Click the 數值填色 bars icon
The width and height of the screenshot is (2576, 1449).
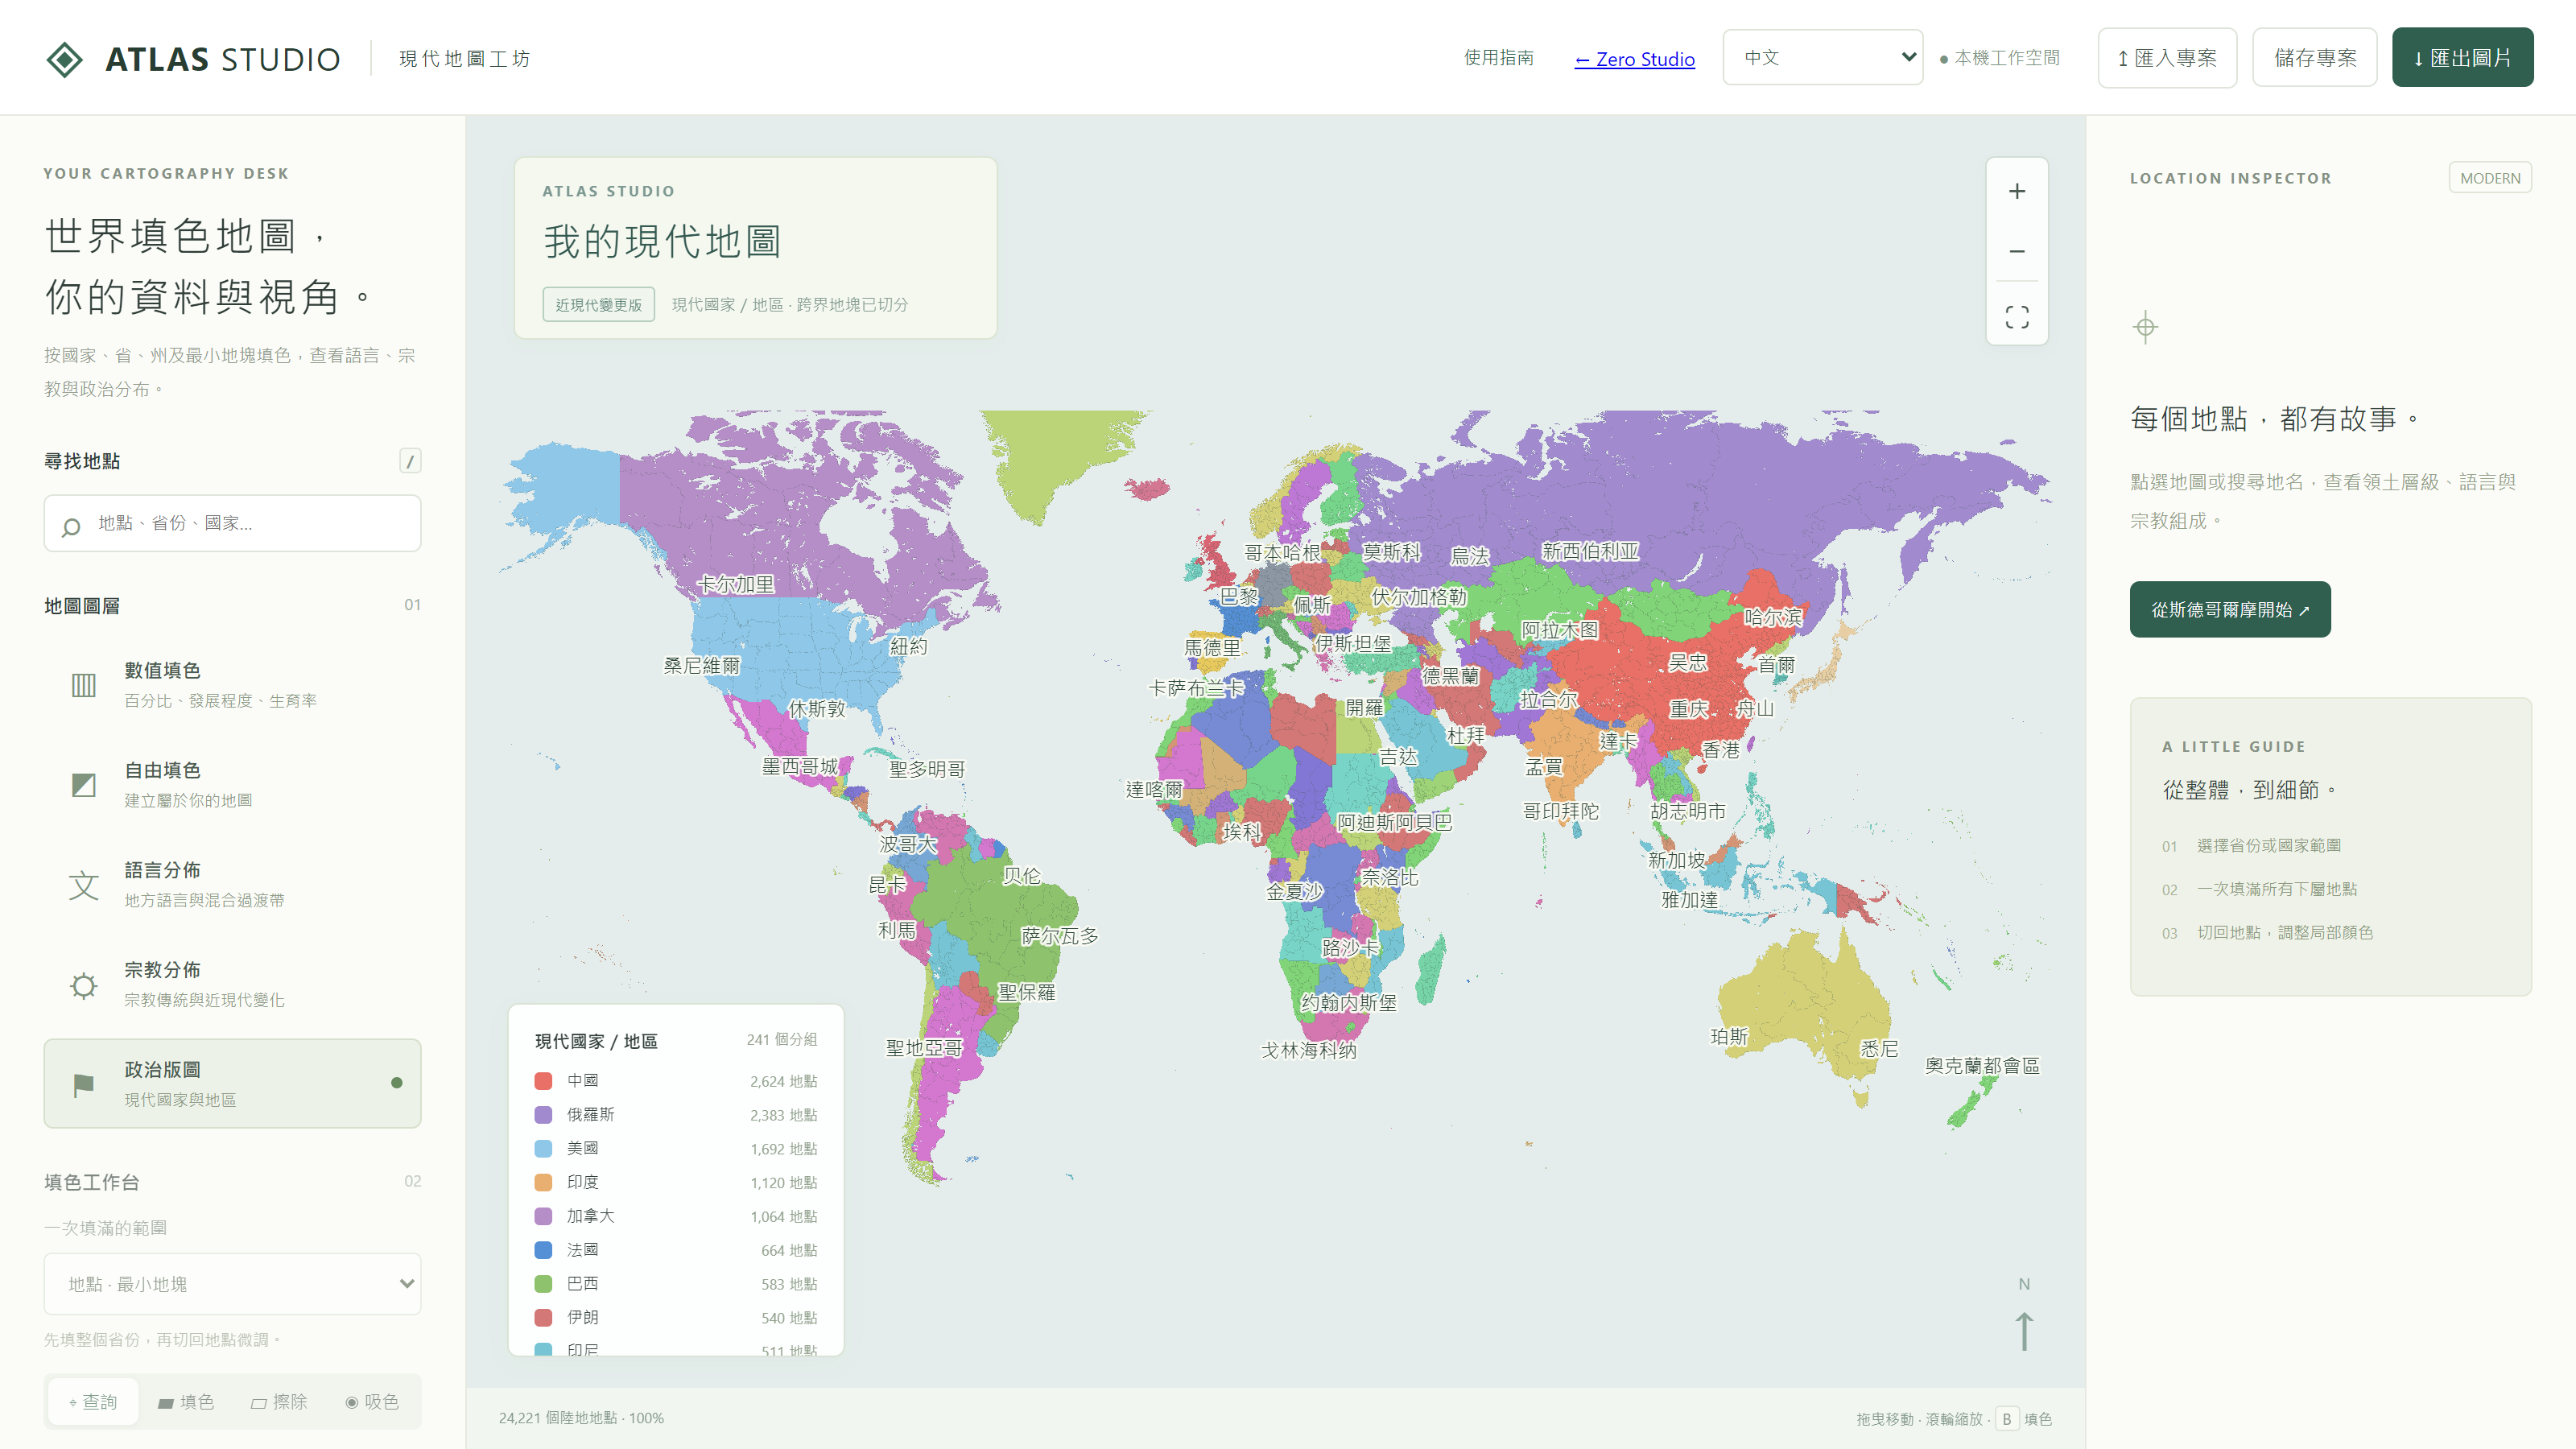coord(84,685)
